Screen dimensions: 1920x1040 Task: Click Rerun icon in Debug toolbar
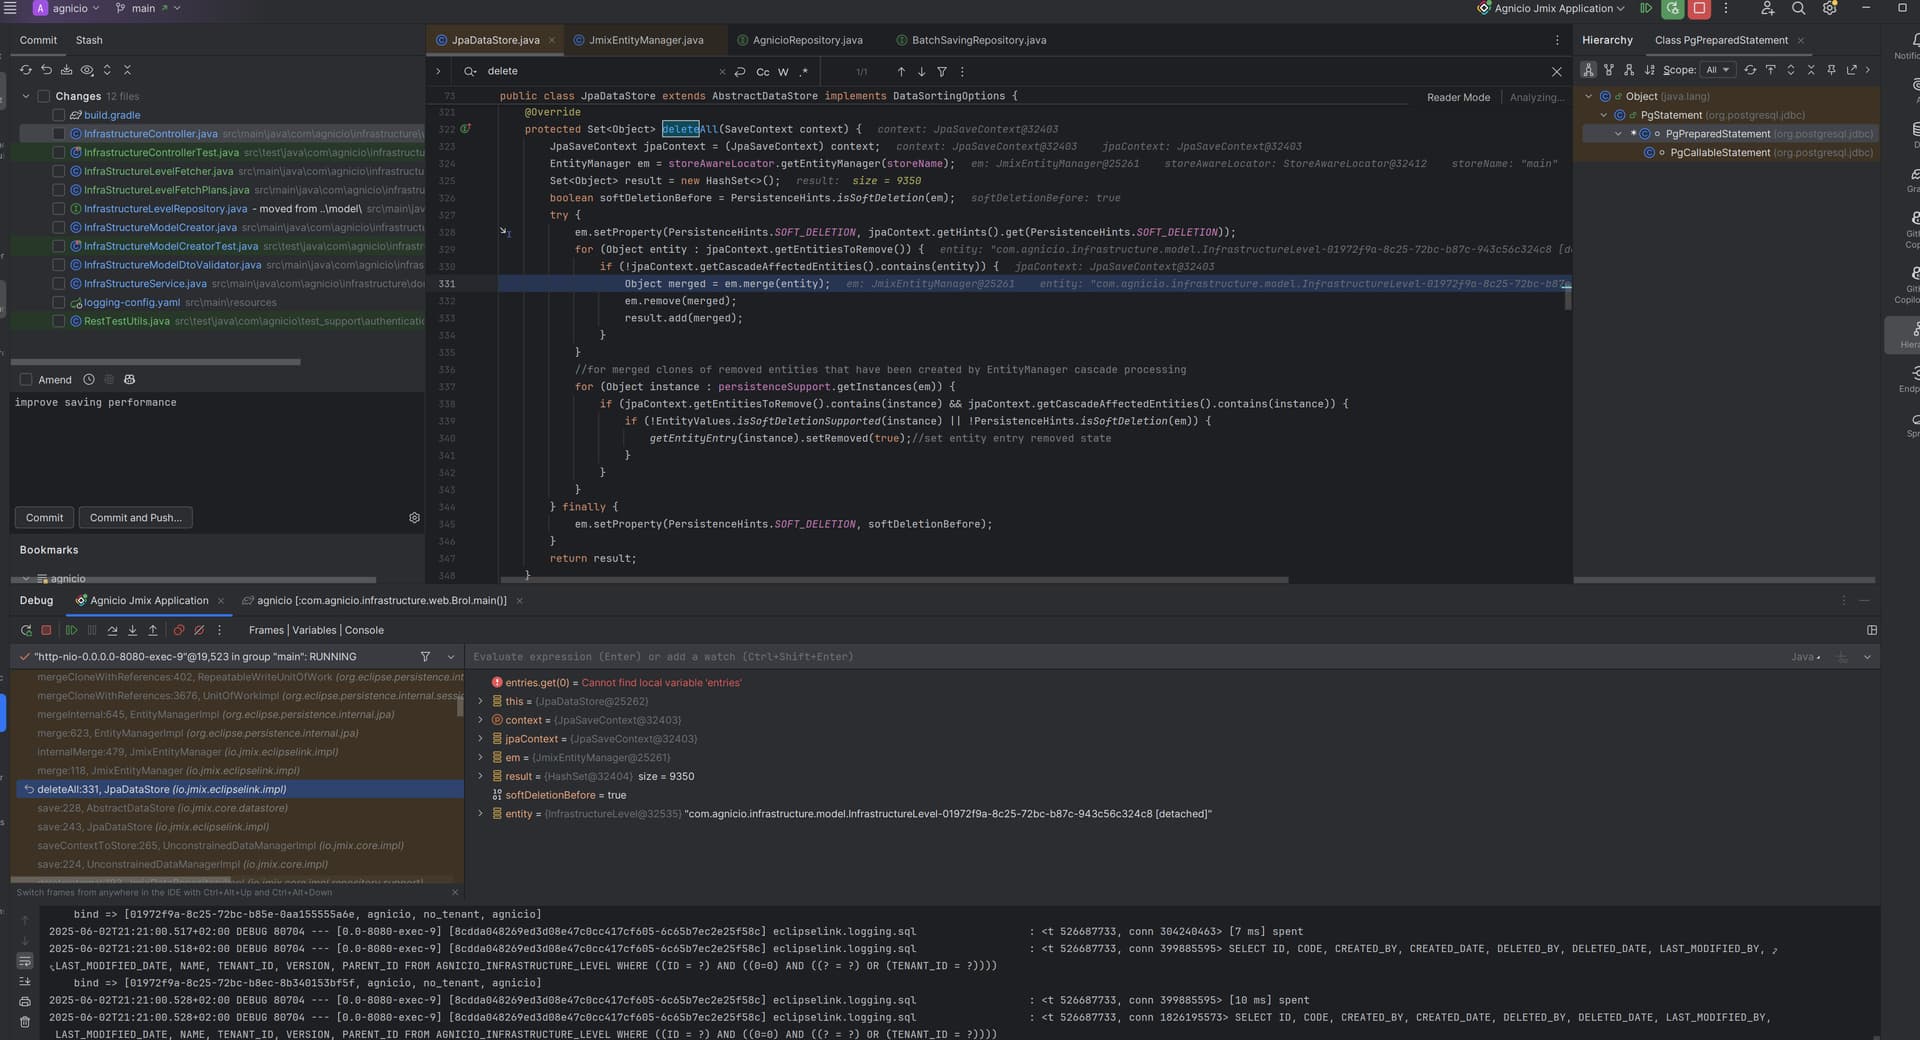(26, 630)
